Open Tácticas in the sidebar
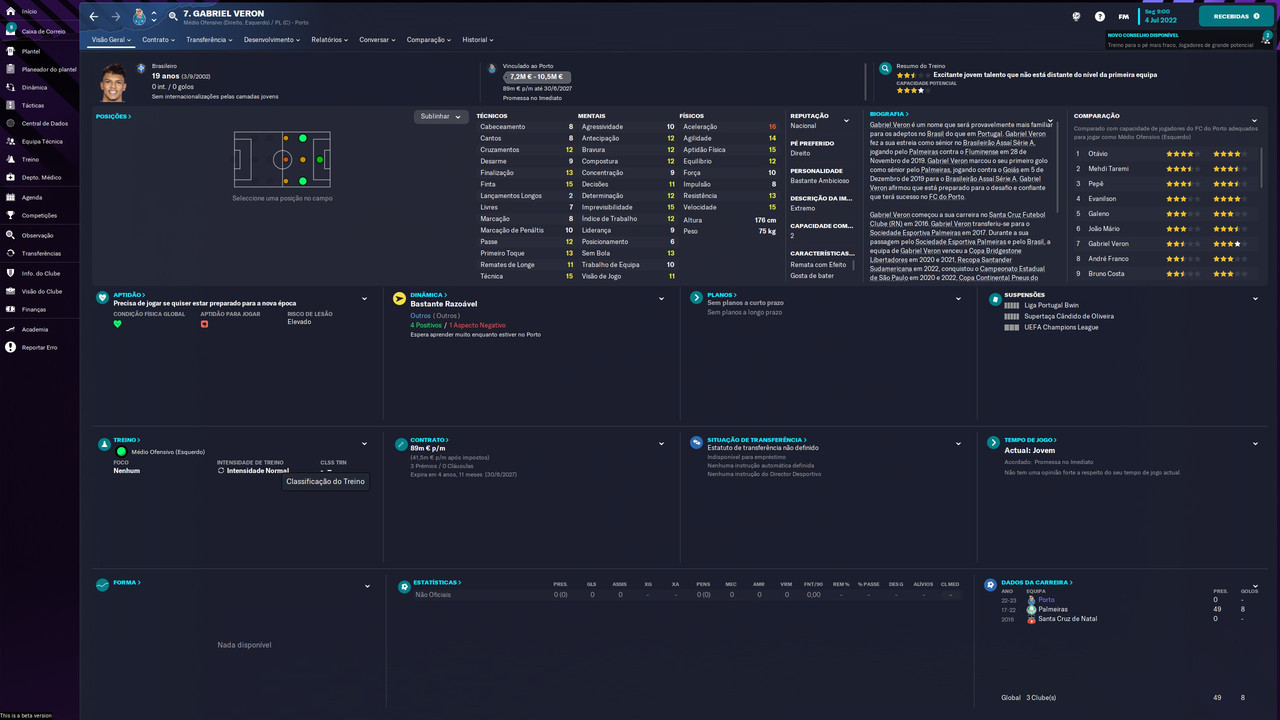The height and width of the screenshot is (720, 1280). 32,105
